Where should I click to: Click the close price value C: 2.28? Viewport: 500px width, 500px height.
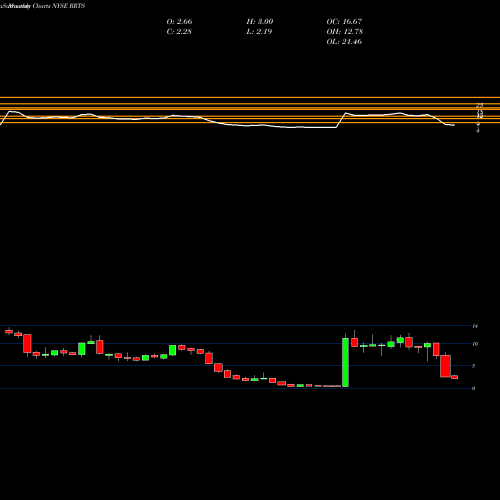(179, 32)
